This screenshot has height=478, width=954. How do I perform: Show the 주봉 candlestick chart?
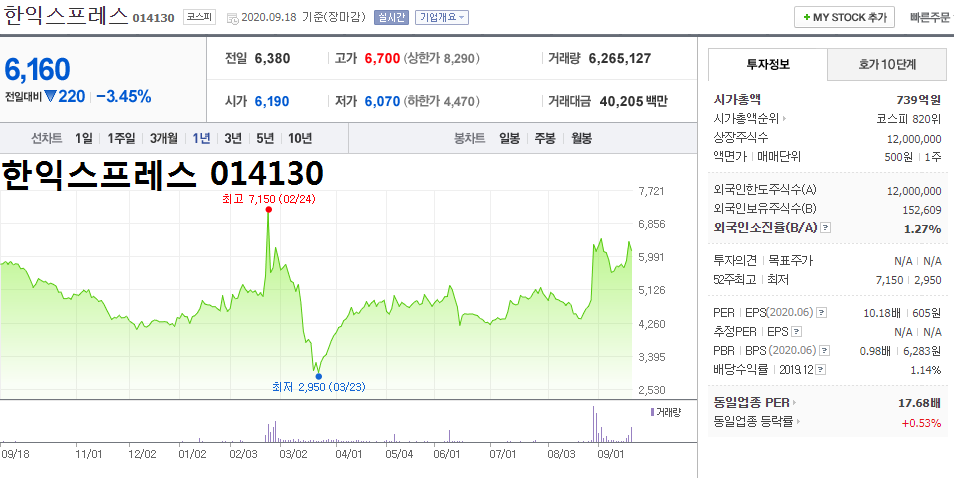[545, 139]
